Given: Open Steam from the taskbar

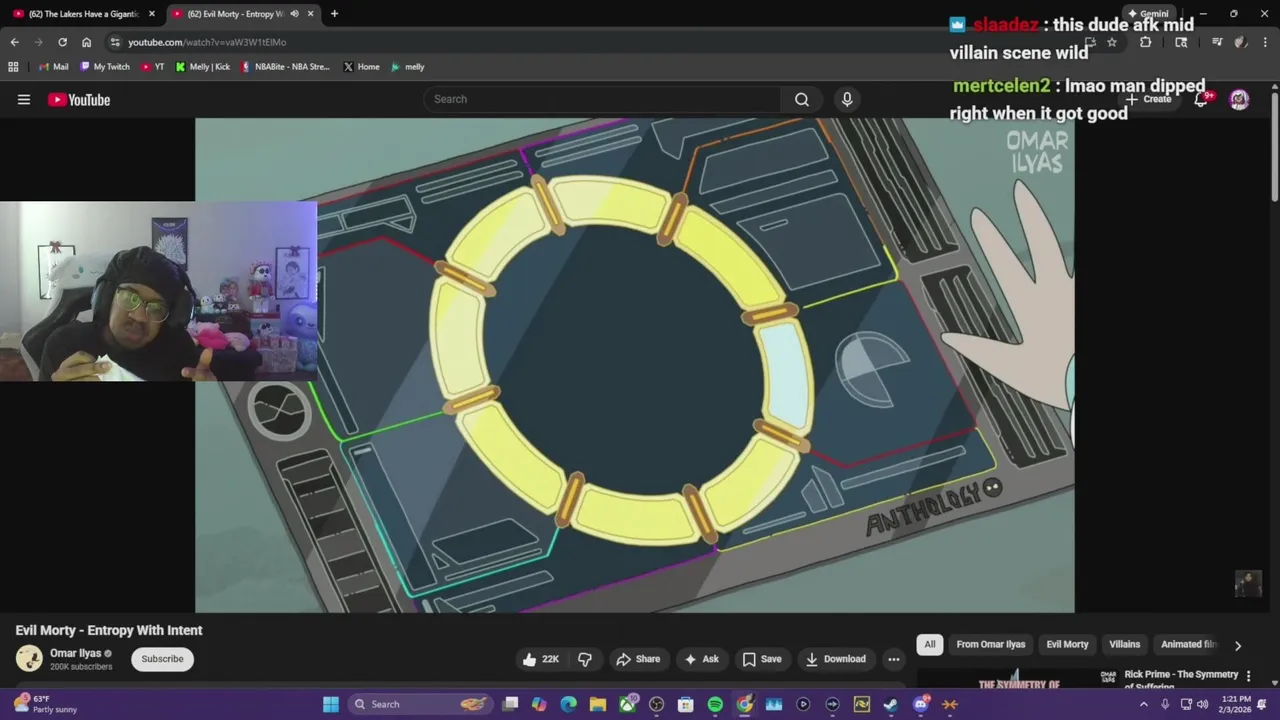Looking at the screenshot, I should [891, 704].
